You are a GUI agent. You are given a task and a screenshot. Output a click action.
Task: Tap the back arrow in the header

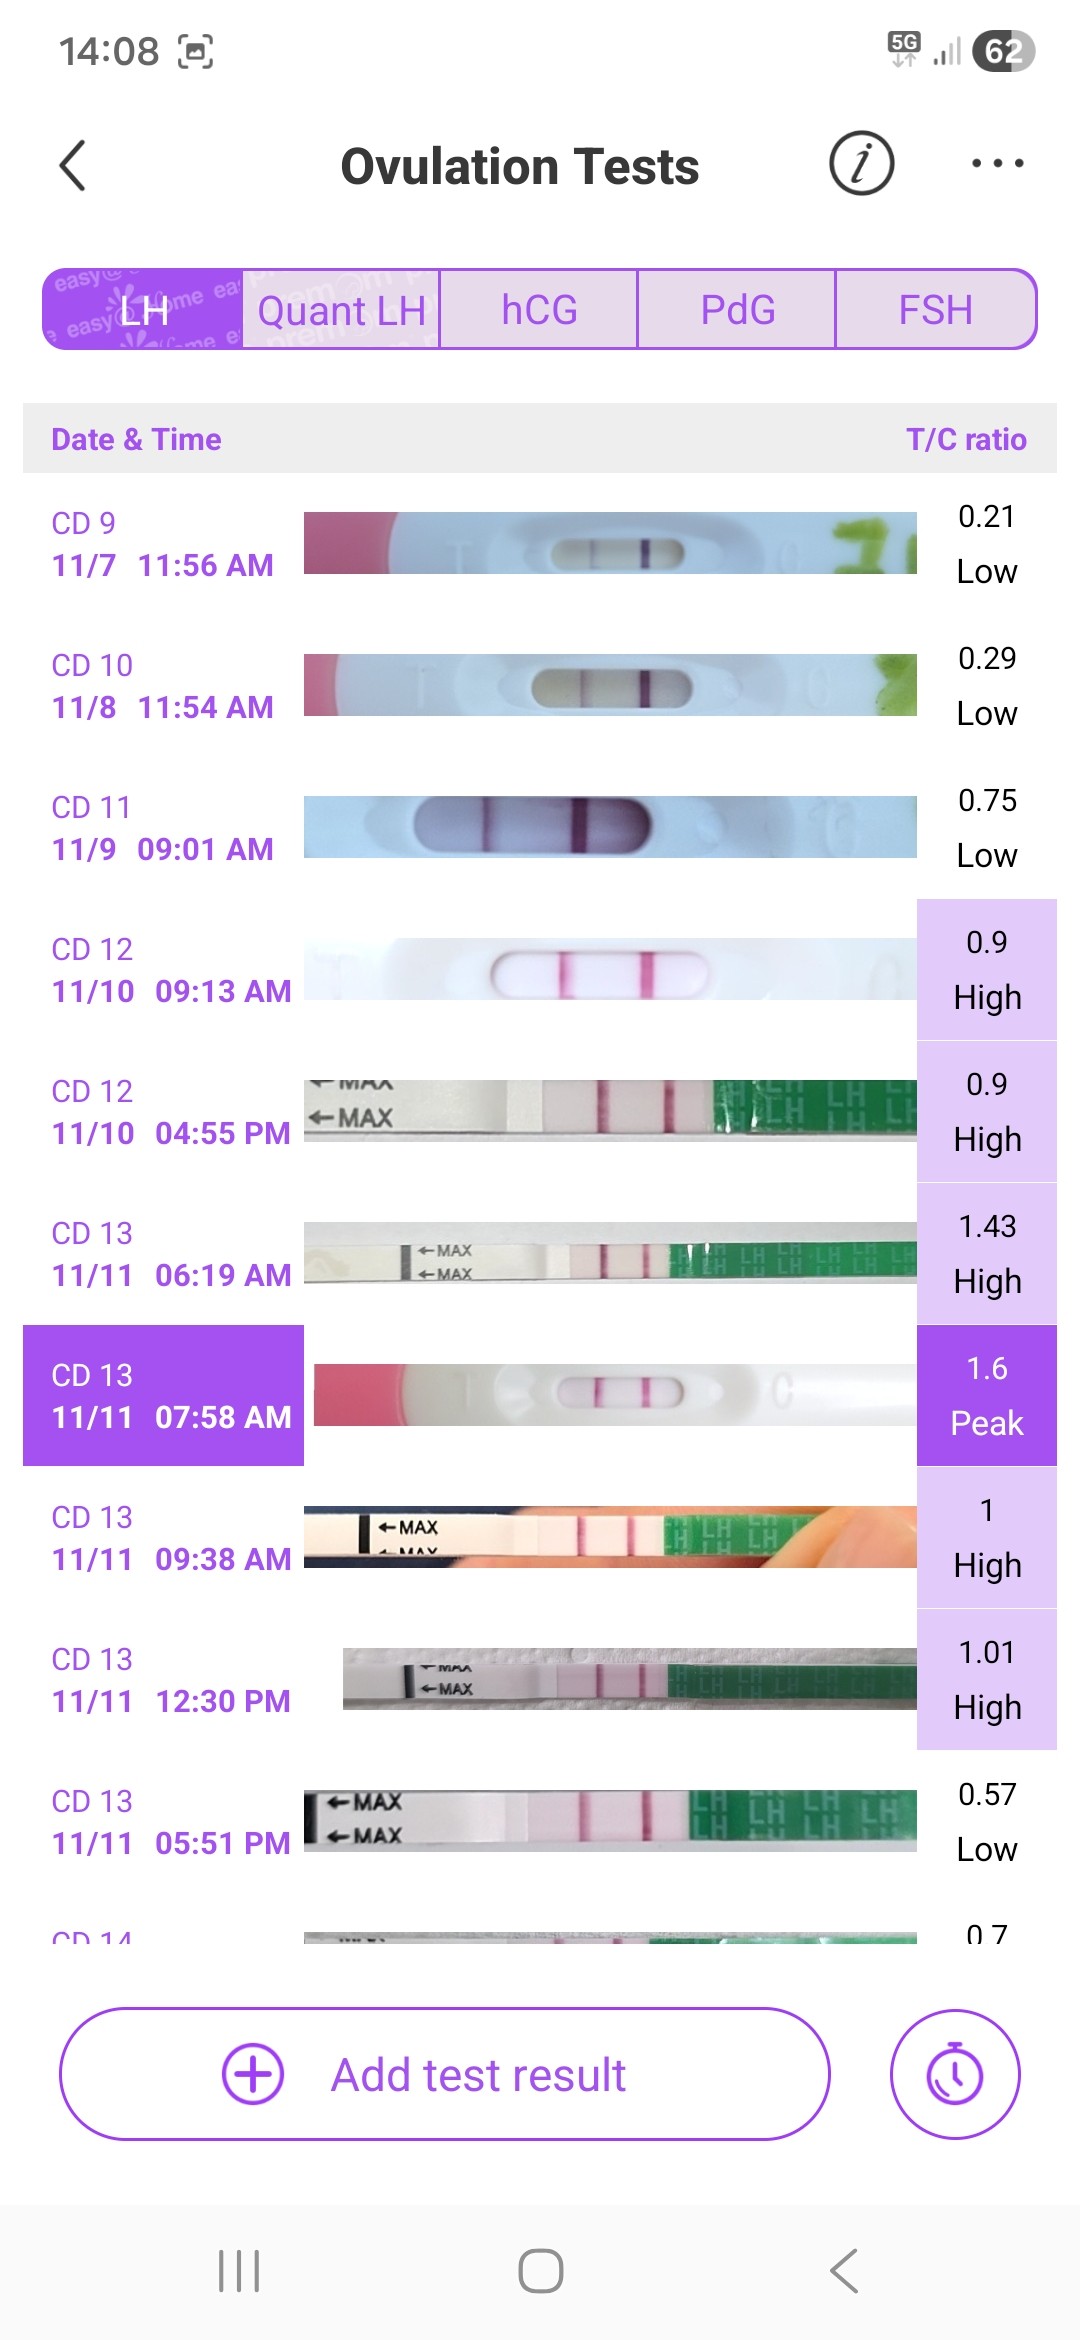73,165
